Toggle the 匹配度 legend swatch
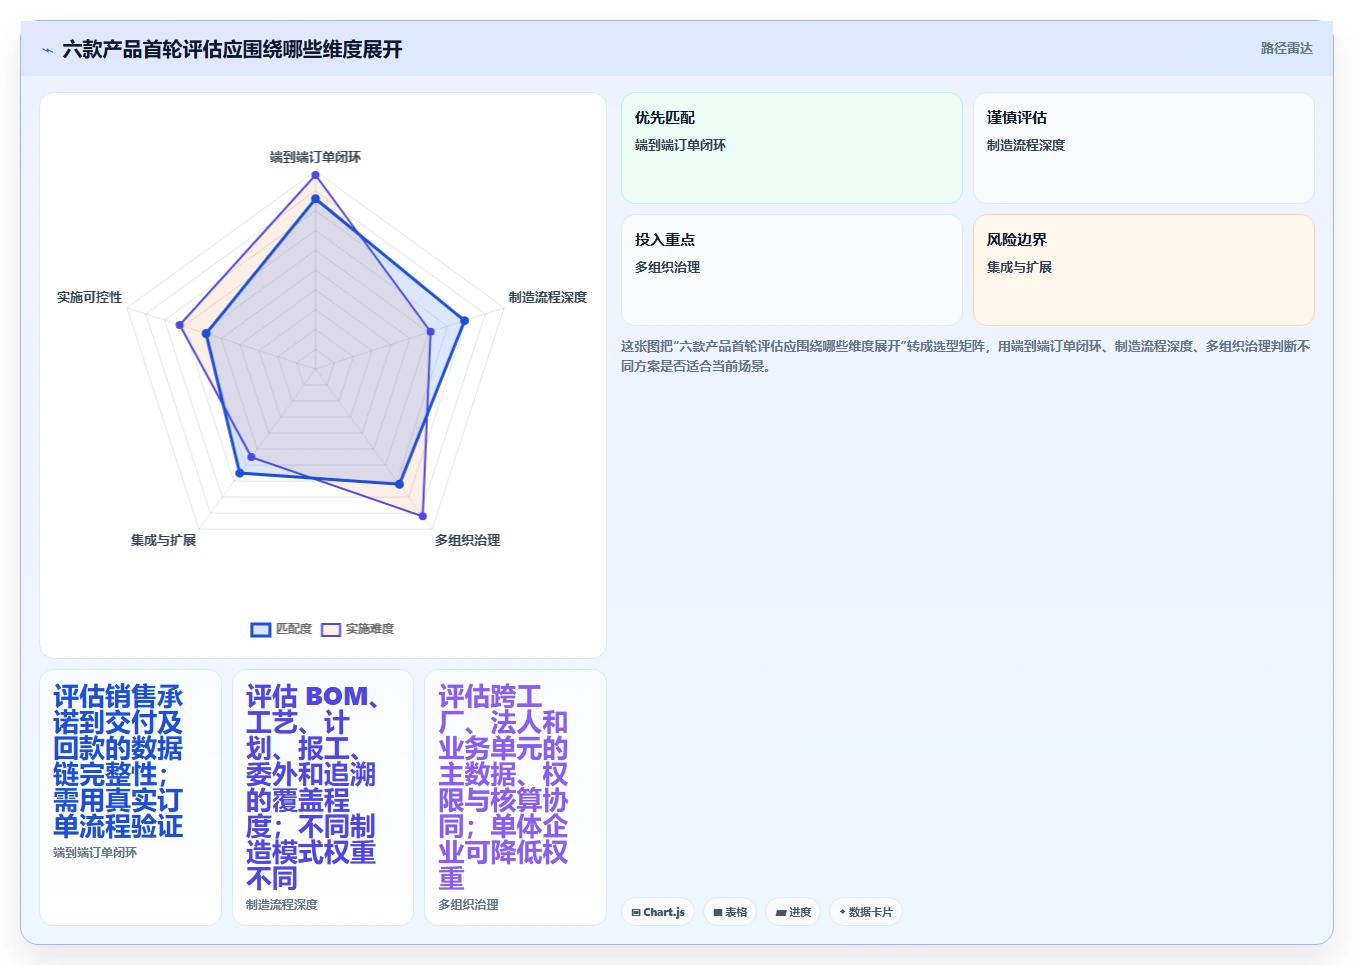This screenshot has height=965, width=1354. (261, 629)
